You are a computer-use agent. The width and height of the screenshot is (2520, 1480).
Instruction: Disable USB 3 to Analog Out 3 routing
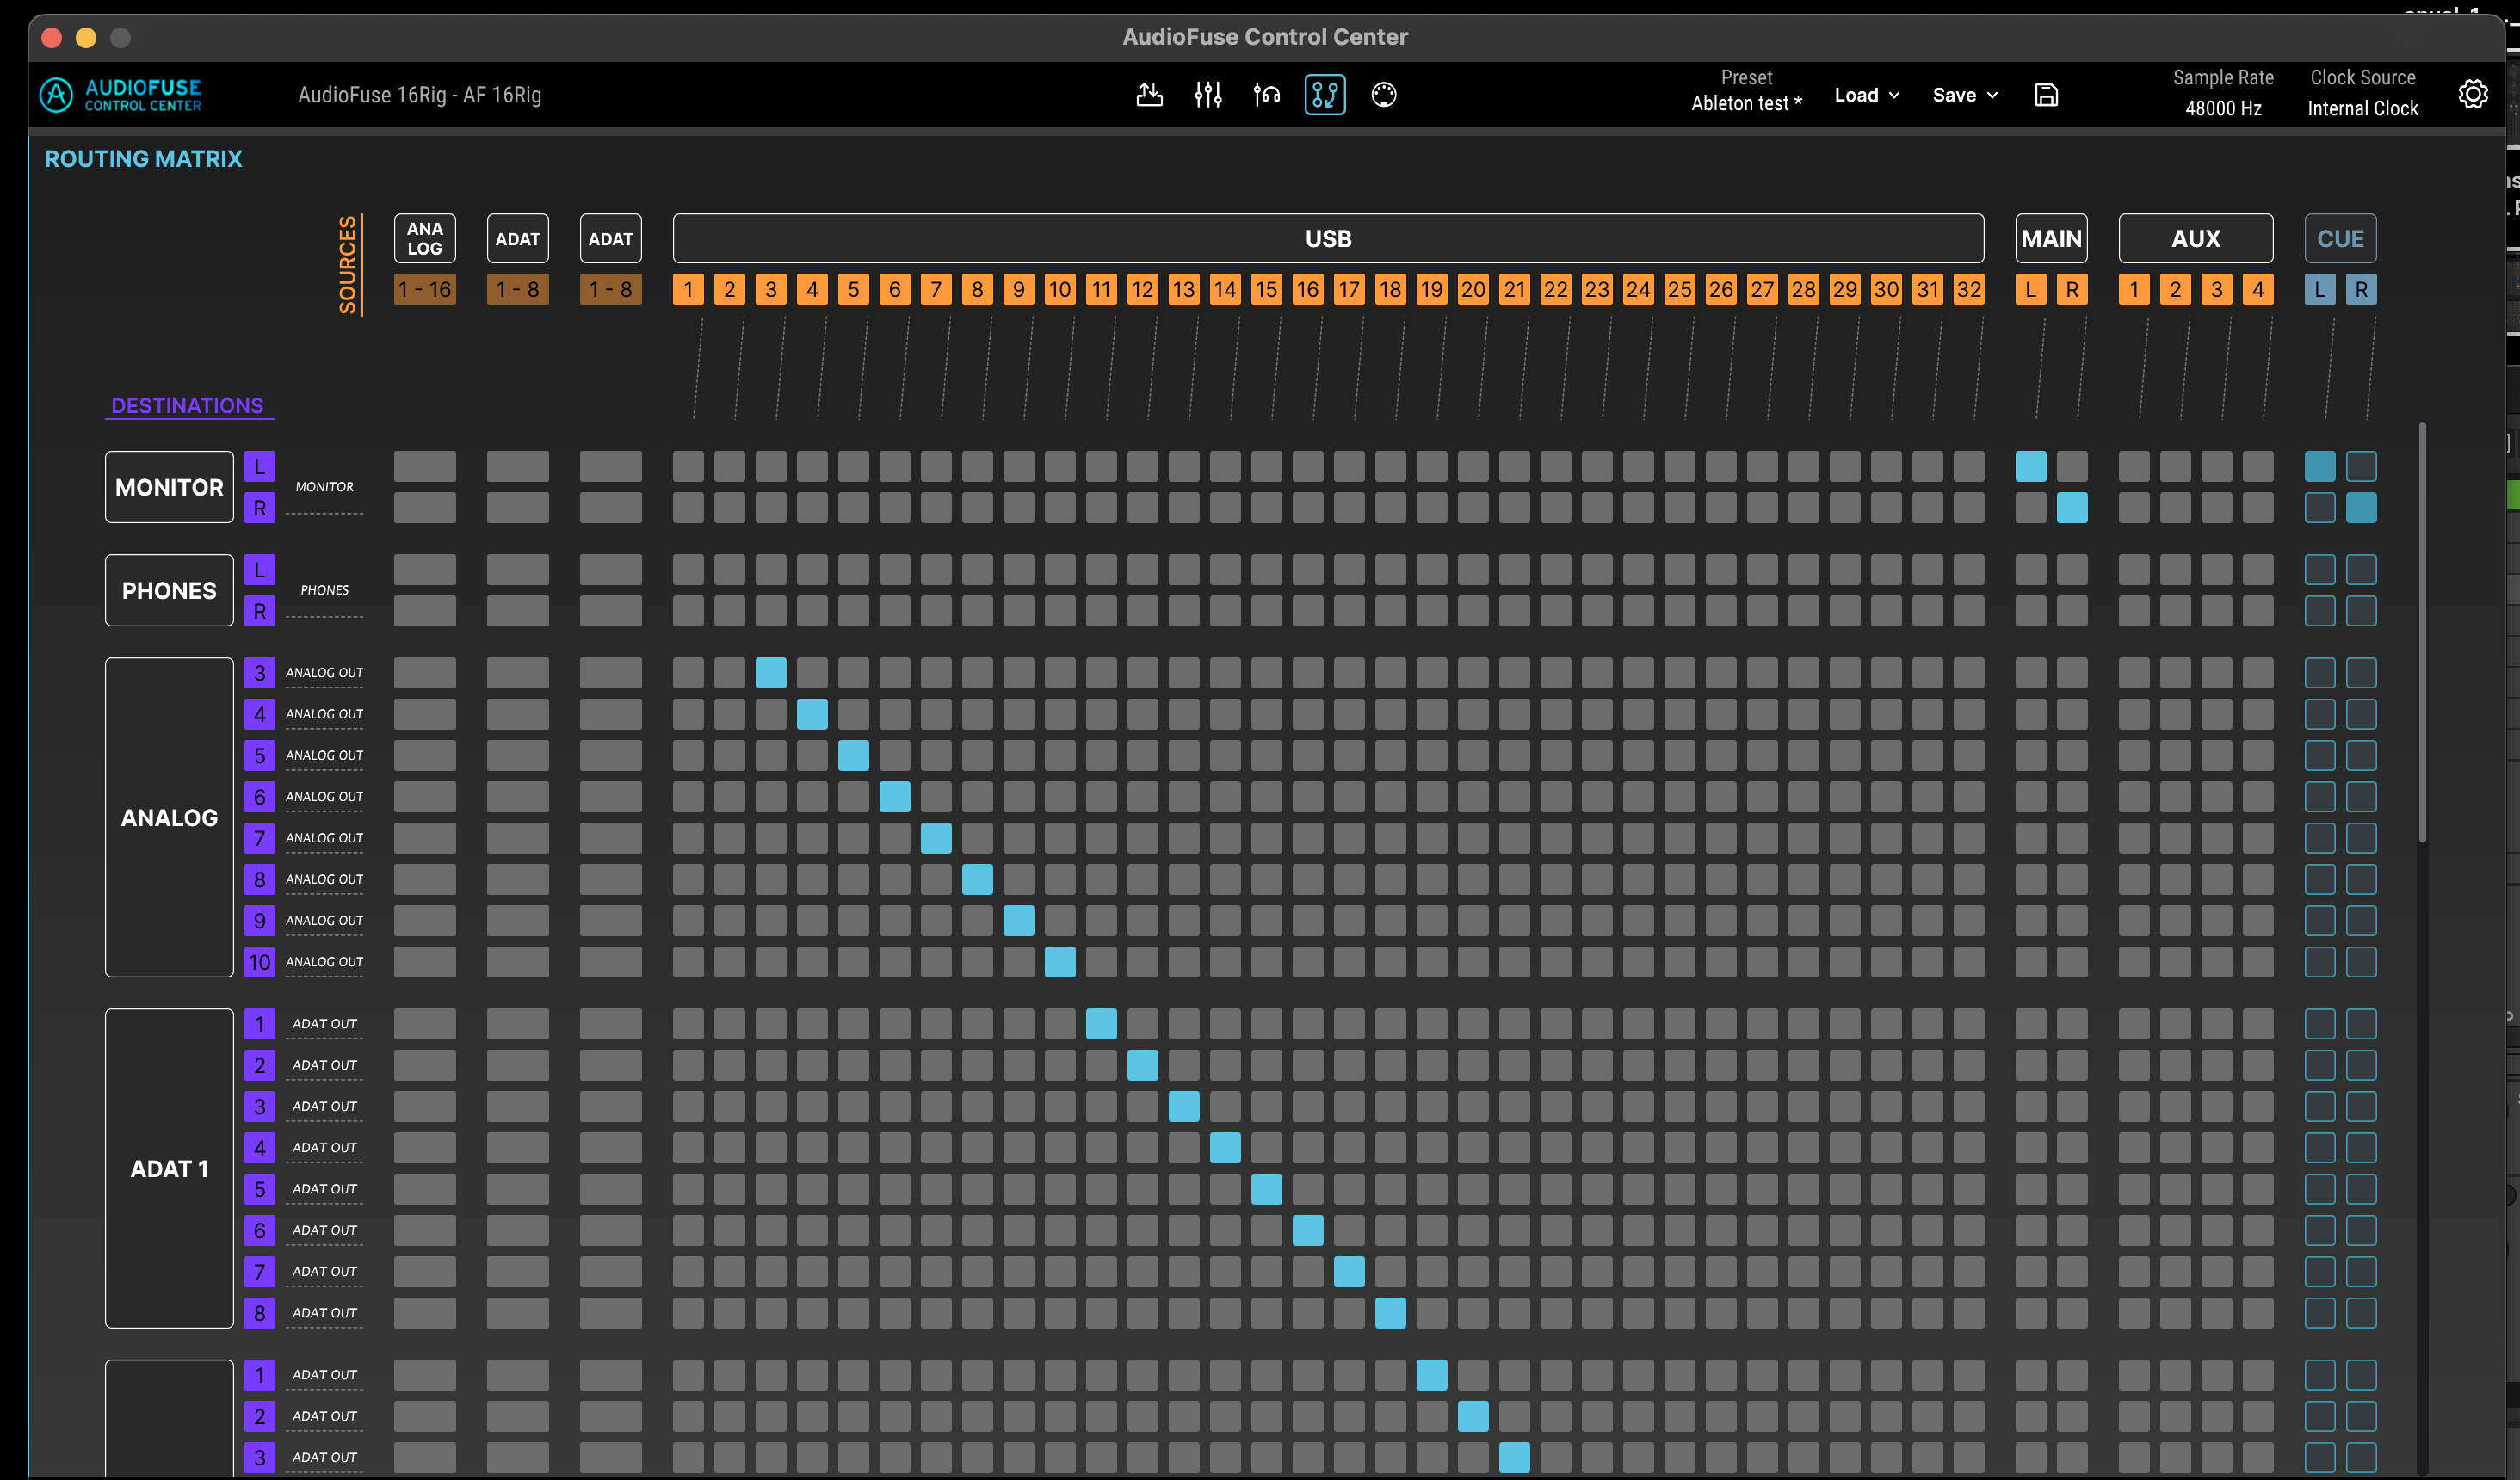[x=771, y=673]
